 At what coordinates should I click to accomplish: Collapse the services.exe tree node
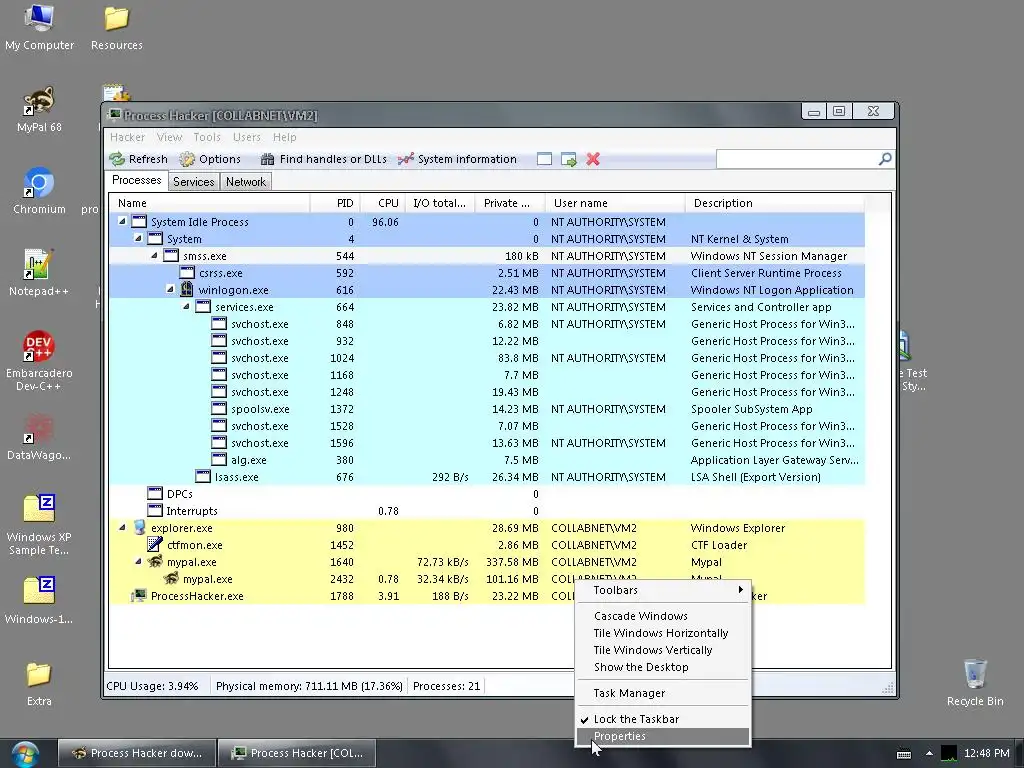tap(186, 306)
